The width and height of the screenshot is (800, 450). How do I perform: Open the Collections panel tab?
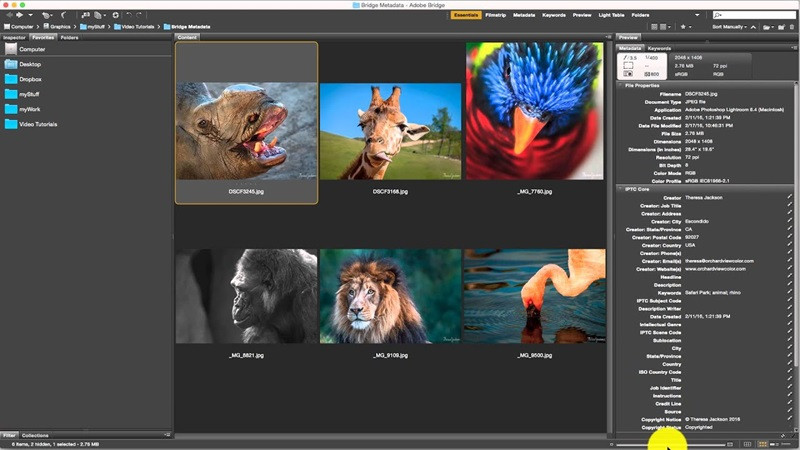pos(35,435)
